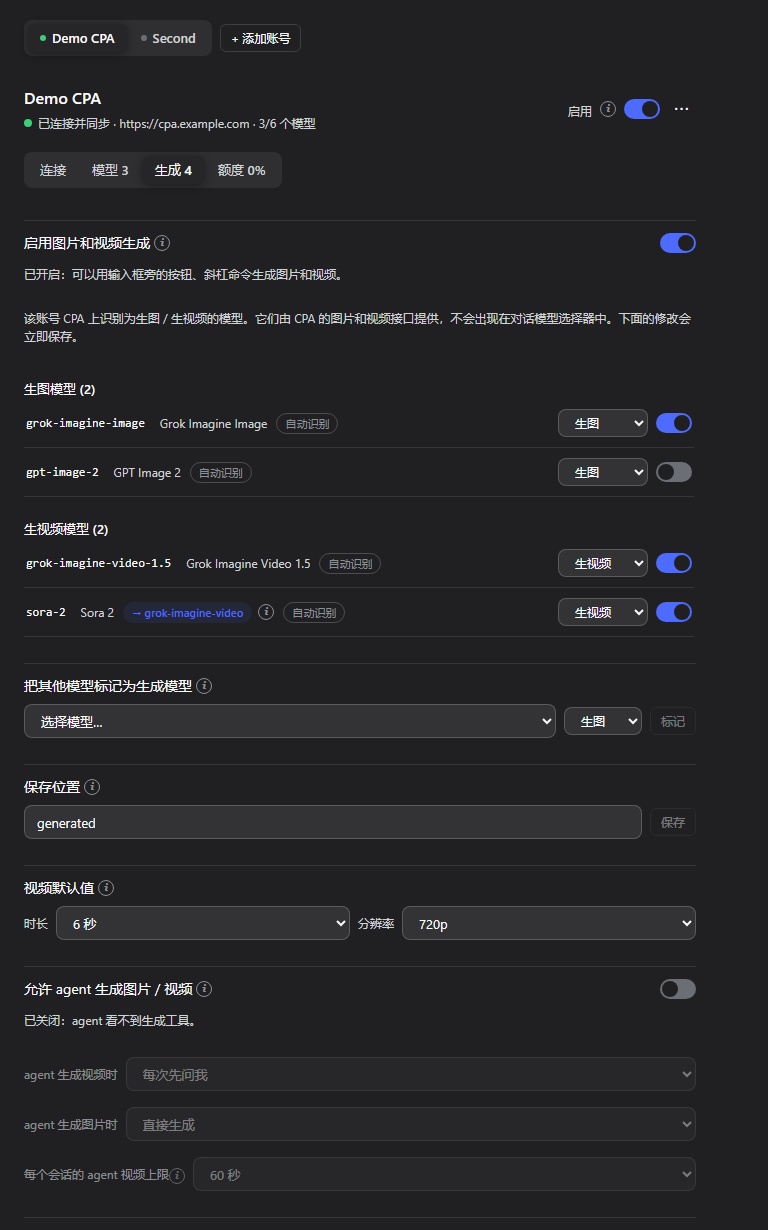The image size is (768, 1230).
Task: Click 自动识别 badge on gpt-image-2 row
Action: pos(221,473)
